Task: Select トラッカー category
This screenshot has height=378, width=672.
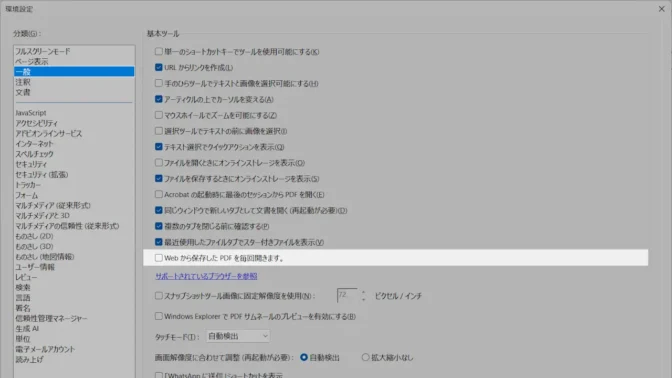Action: (x=74, y=185)
